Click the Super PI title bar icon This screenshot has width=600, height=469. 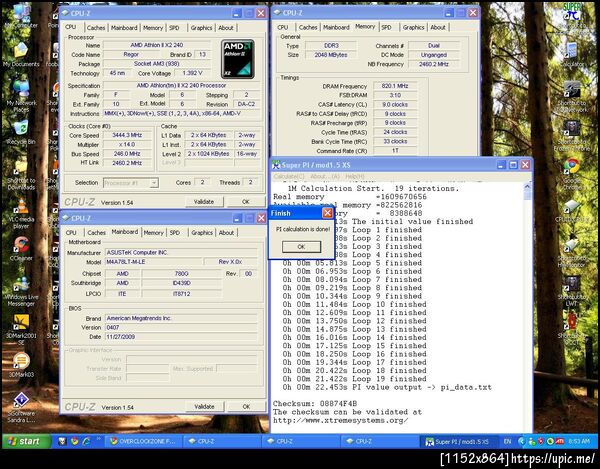(276, 165)
